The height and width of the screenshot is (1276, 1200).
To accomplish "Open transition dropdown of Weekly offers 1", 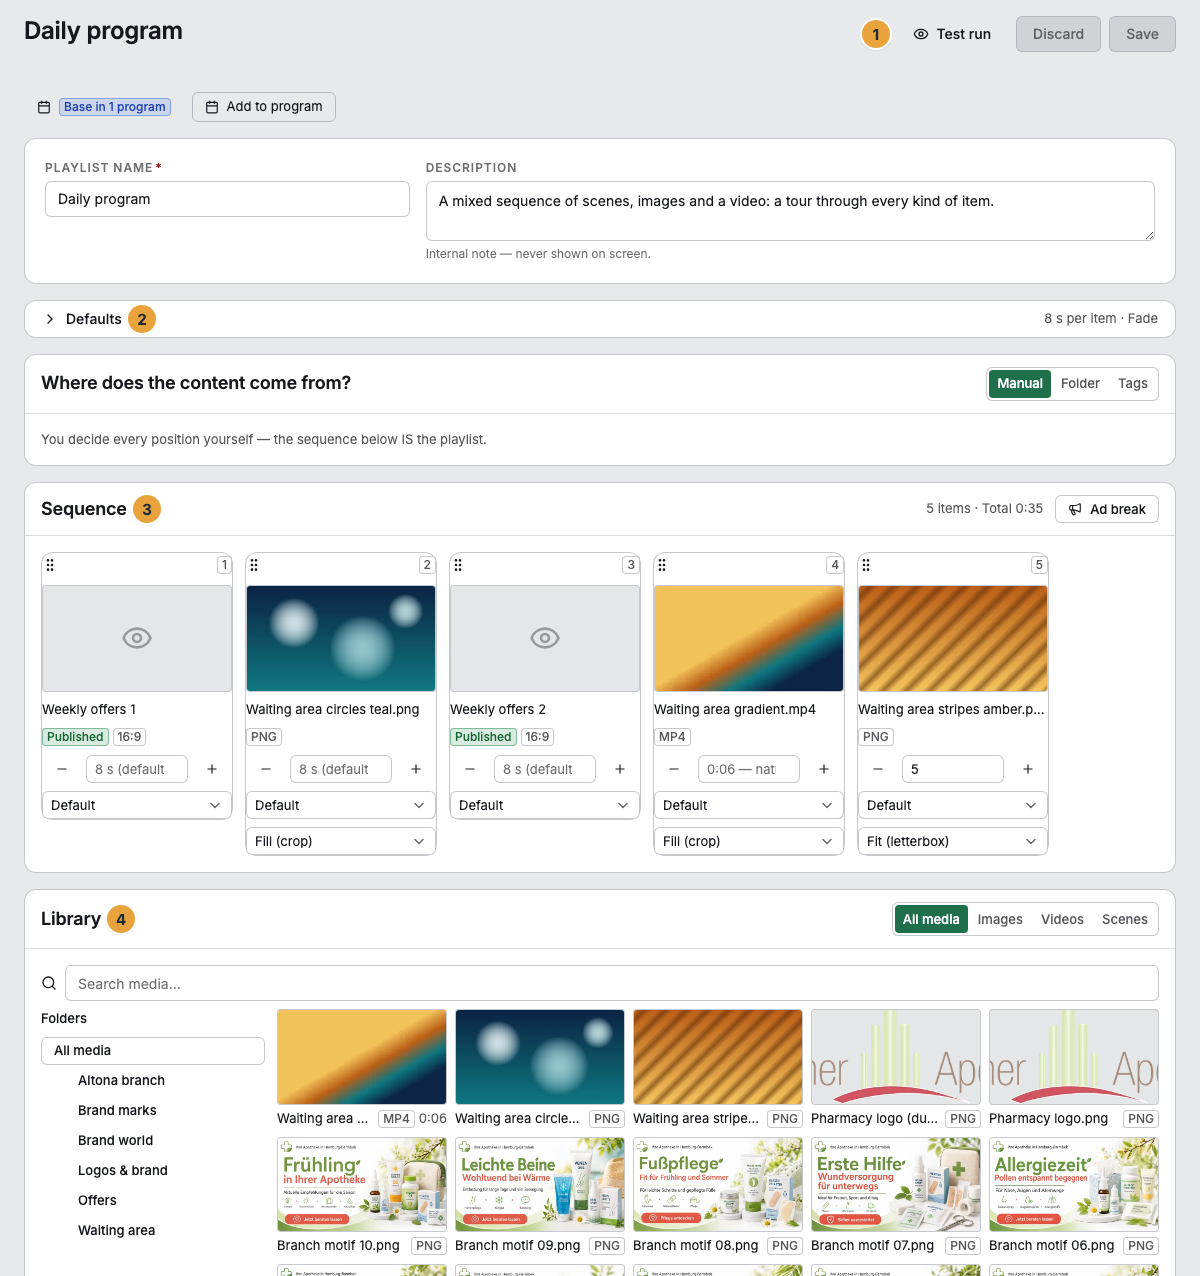I will 137,805.
